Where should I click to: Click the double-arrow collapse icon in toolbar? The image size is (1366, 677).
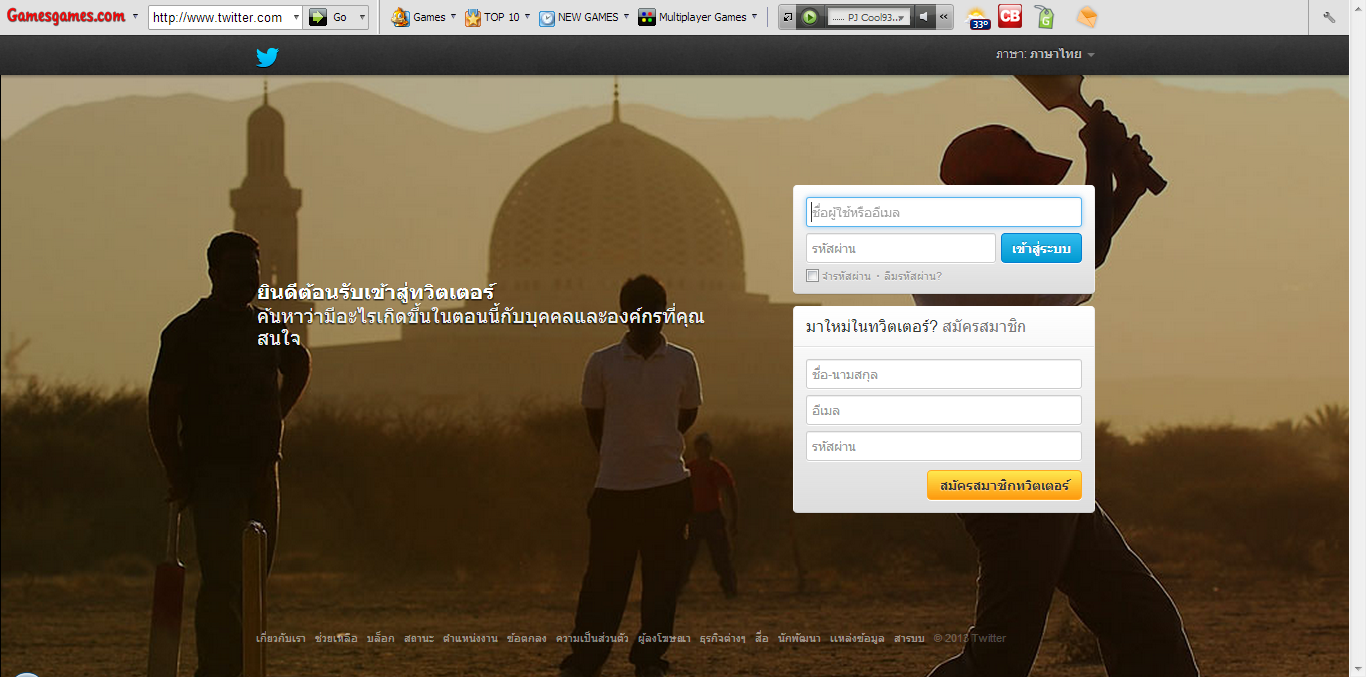pos(944,17)
